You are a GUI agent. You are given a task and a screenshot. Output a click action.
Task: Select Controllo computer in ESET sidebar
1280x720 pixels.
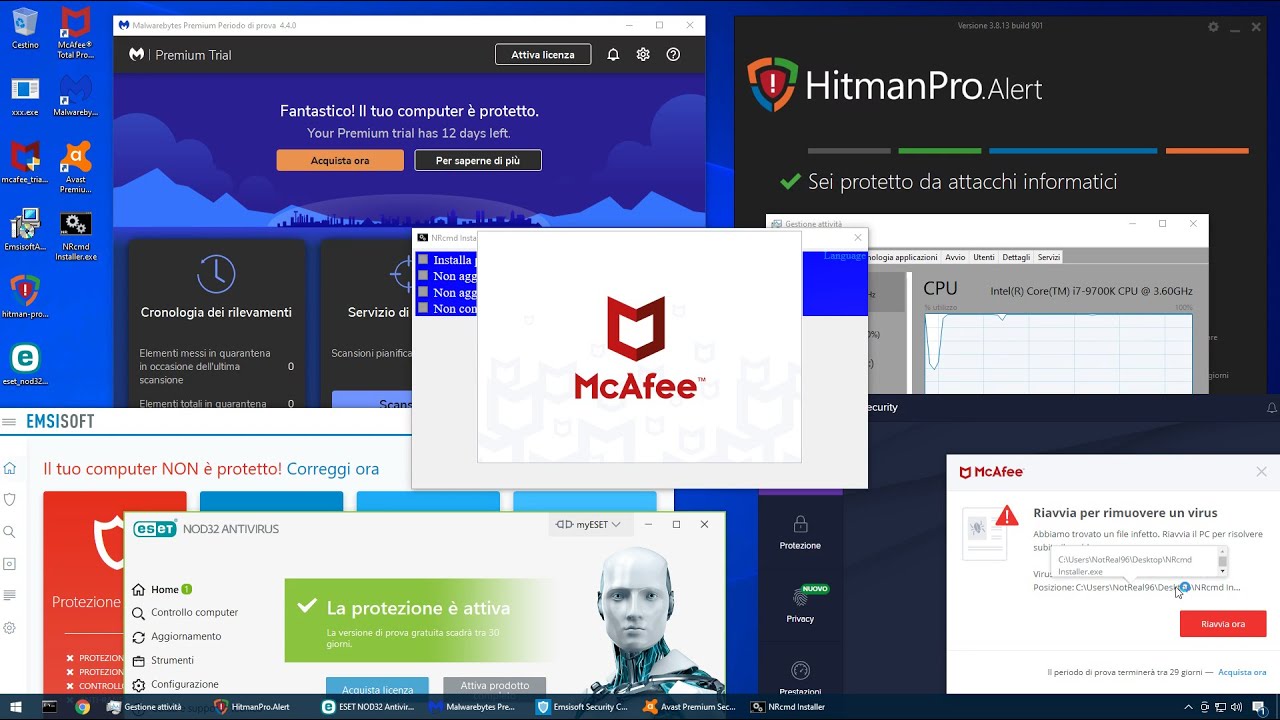tap(185, 612)
